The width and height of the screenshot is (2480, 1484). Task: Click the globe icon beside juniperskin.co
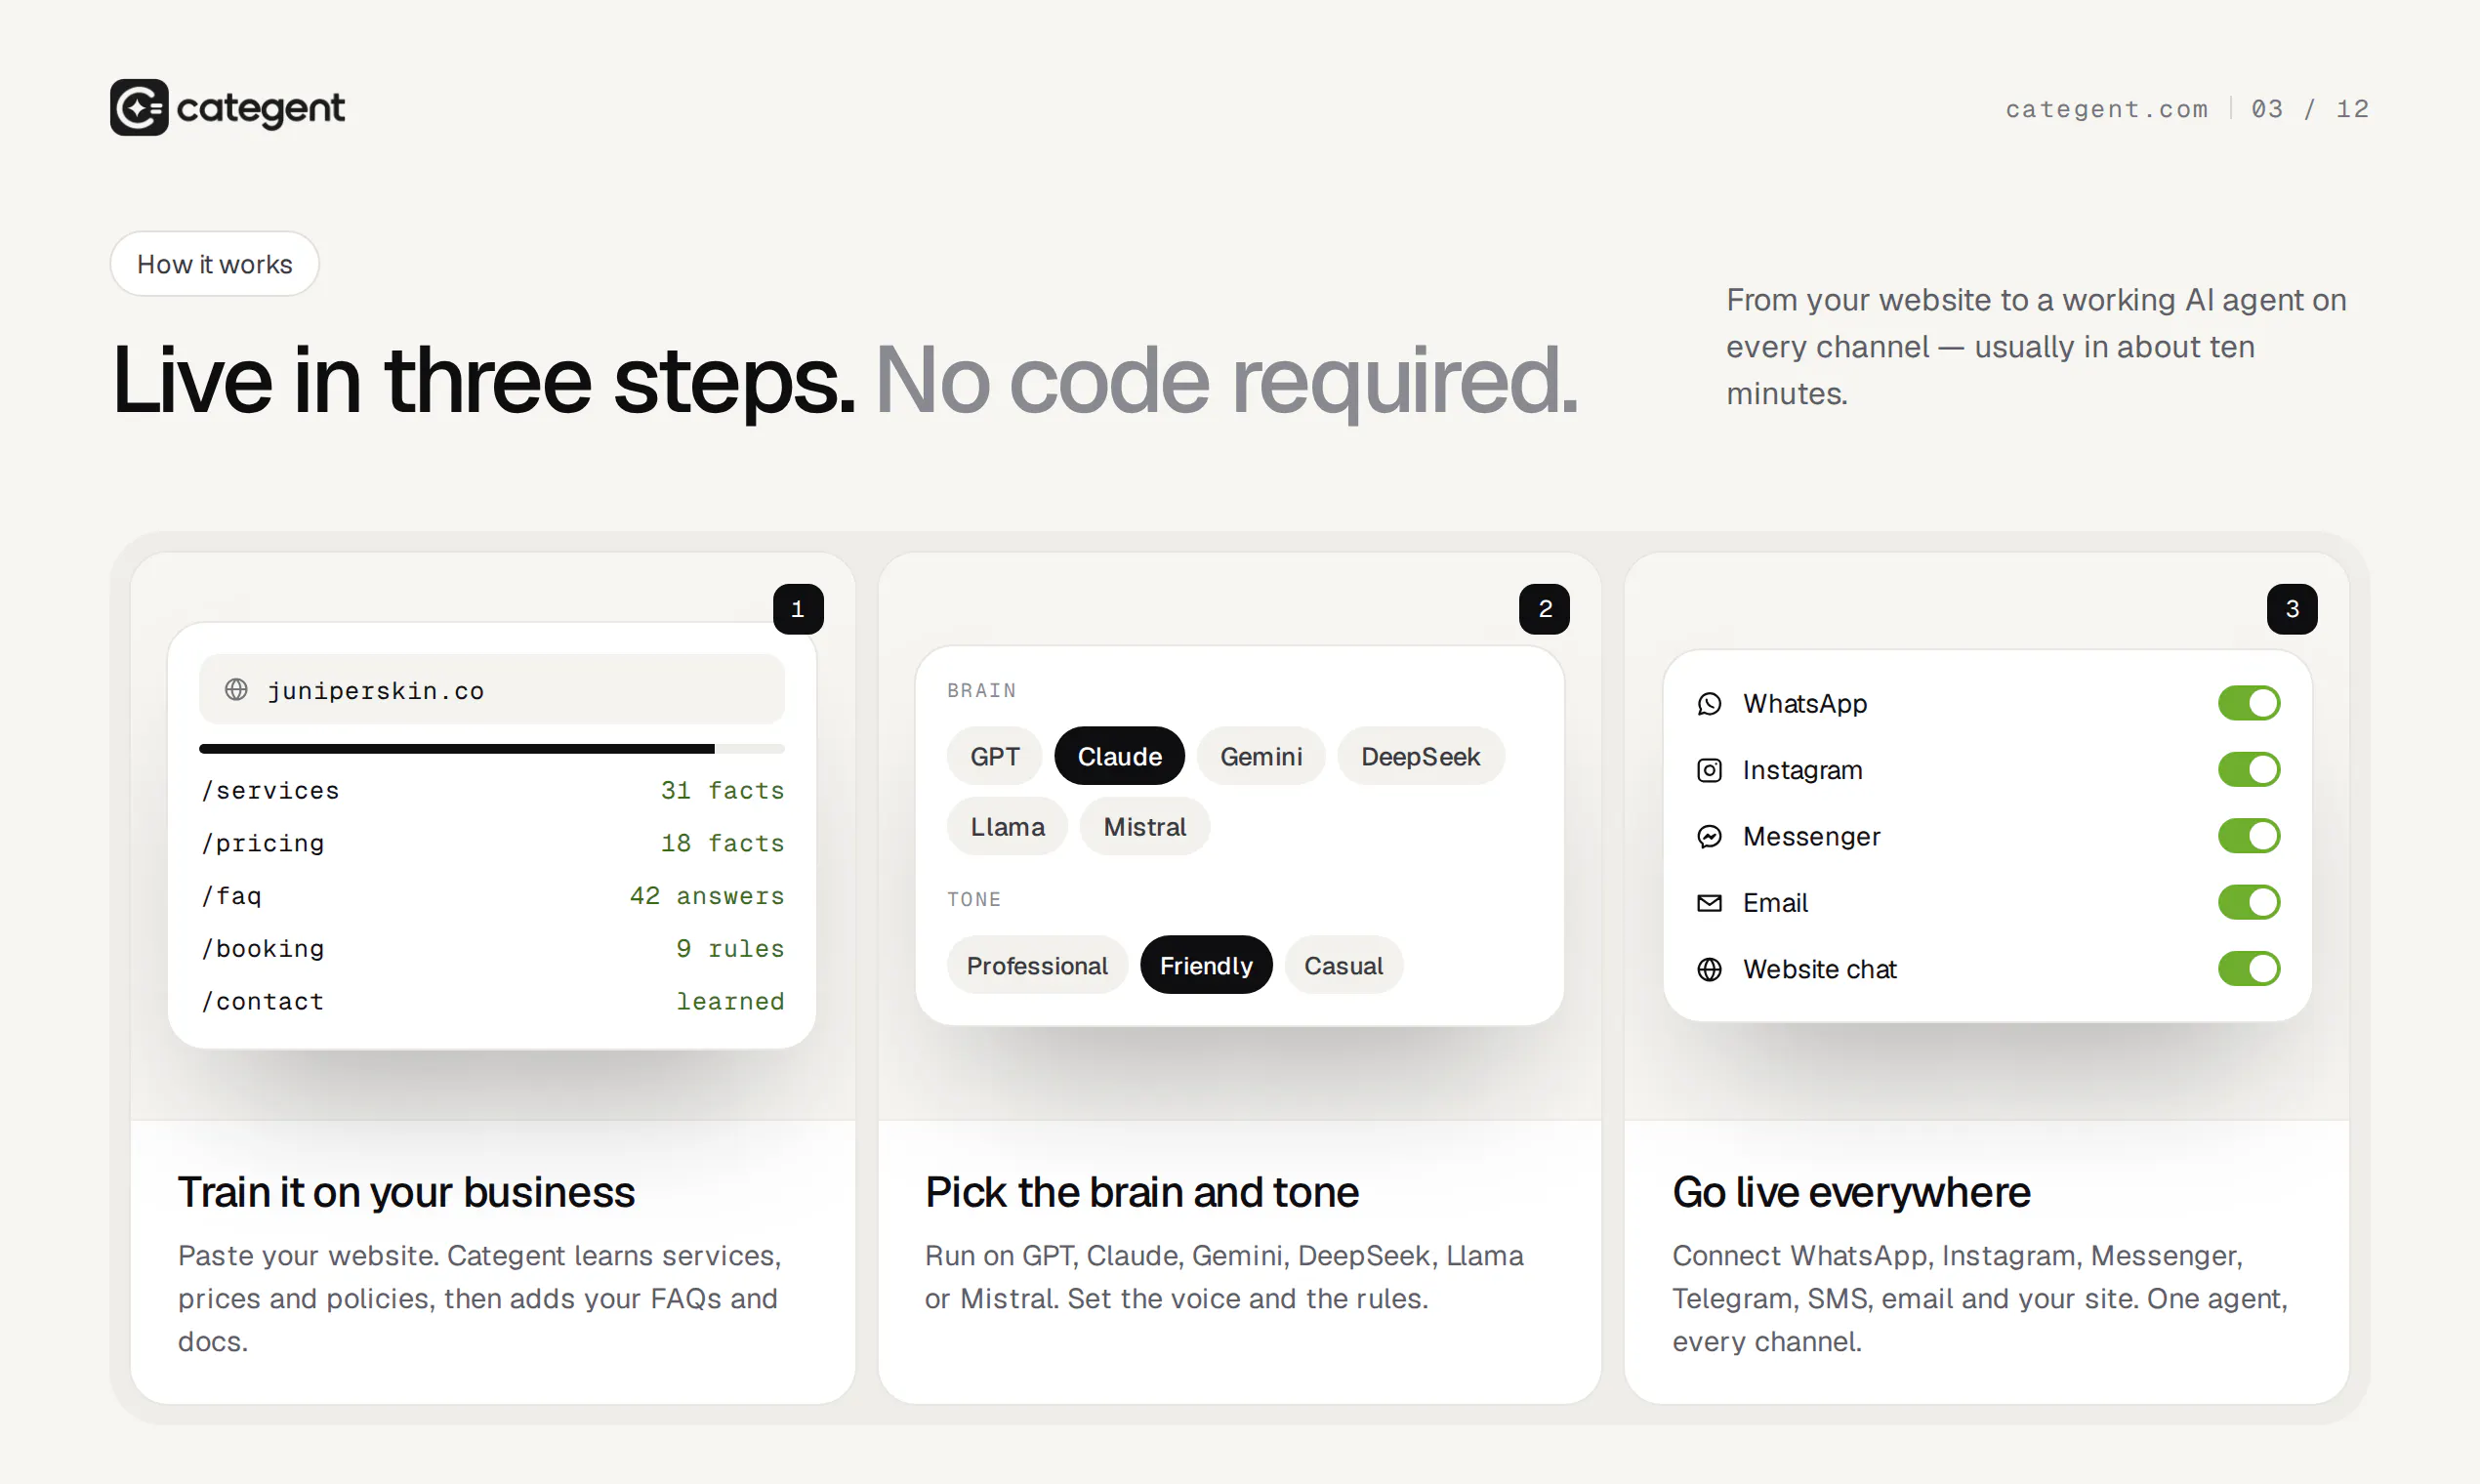tap(236, 689)
